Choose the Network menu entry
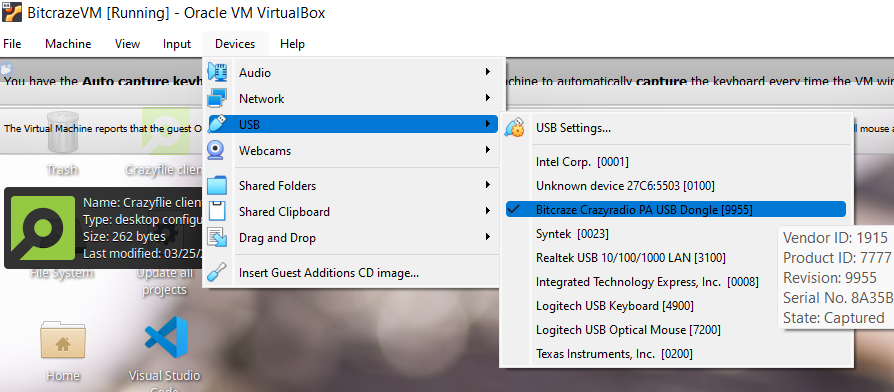This screenshot has width=894, height=392. click(x=353, y=99)
